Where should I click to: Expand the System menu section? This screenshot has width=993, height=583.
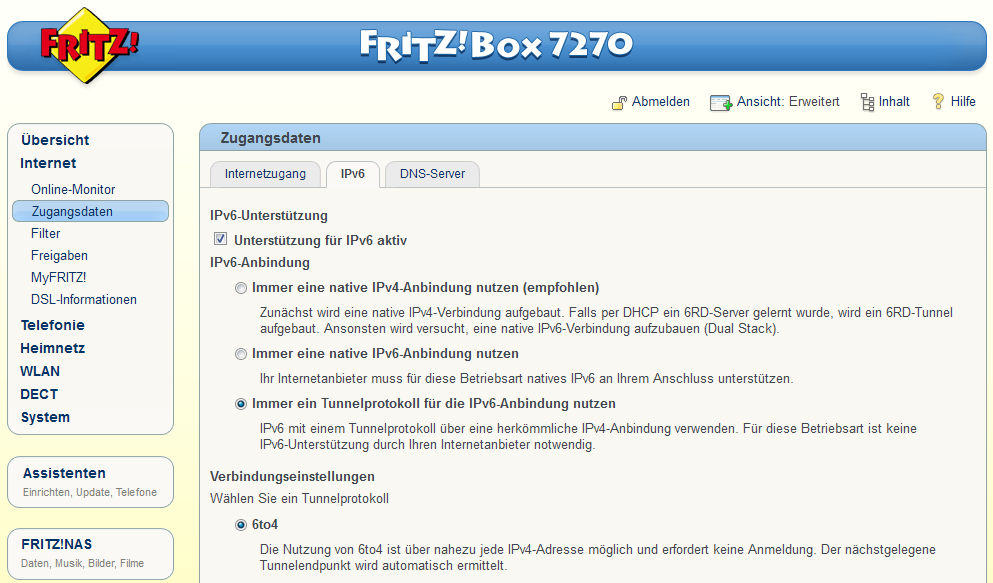point(45,418)
